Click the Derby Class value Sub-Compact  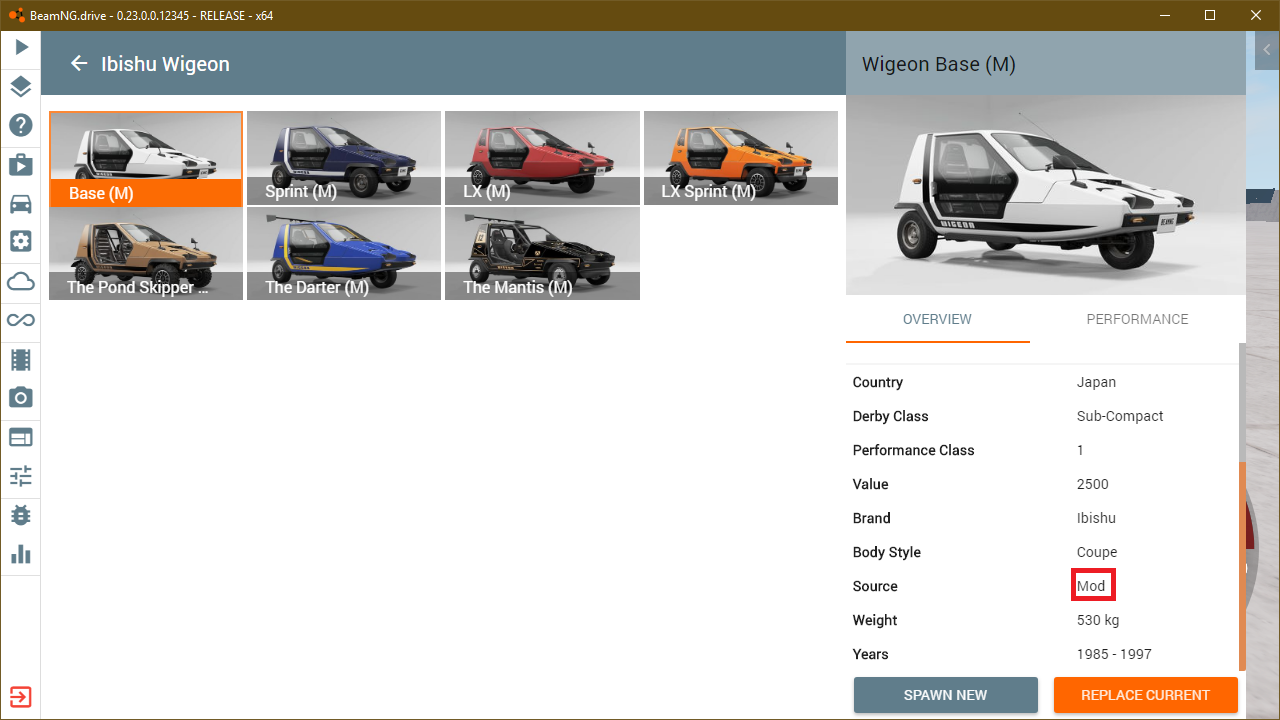click(1120, 416)
